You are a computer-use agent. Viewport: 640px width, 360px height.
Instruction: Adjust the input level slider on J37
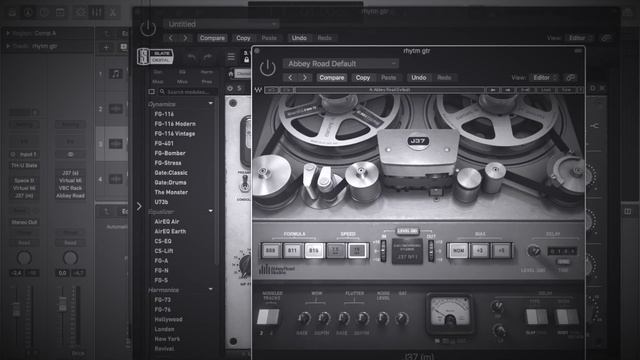383,250
